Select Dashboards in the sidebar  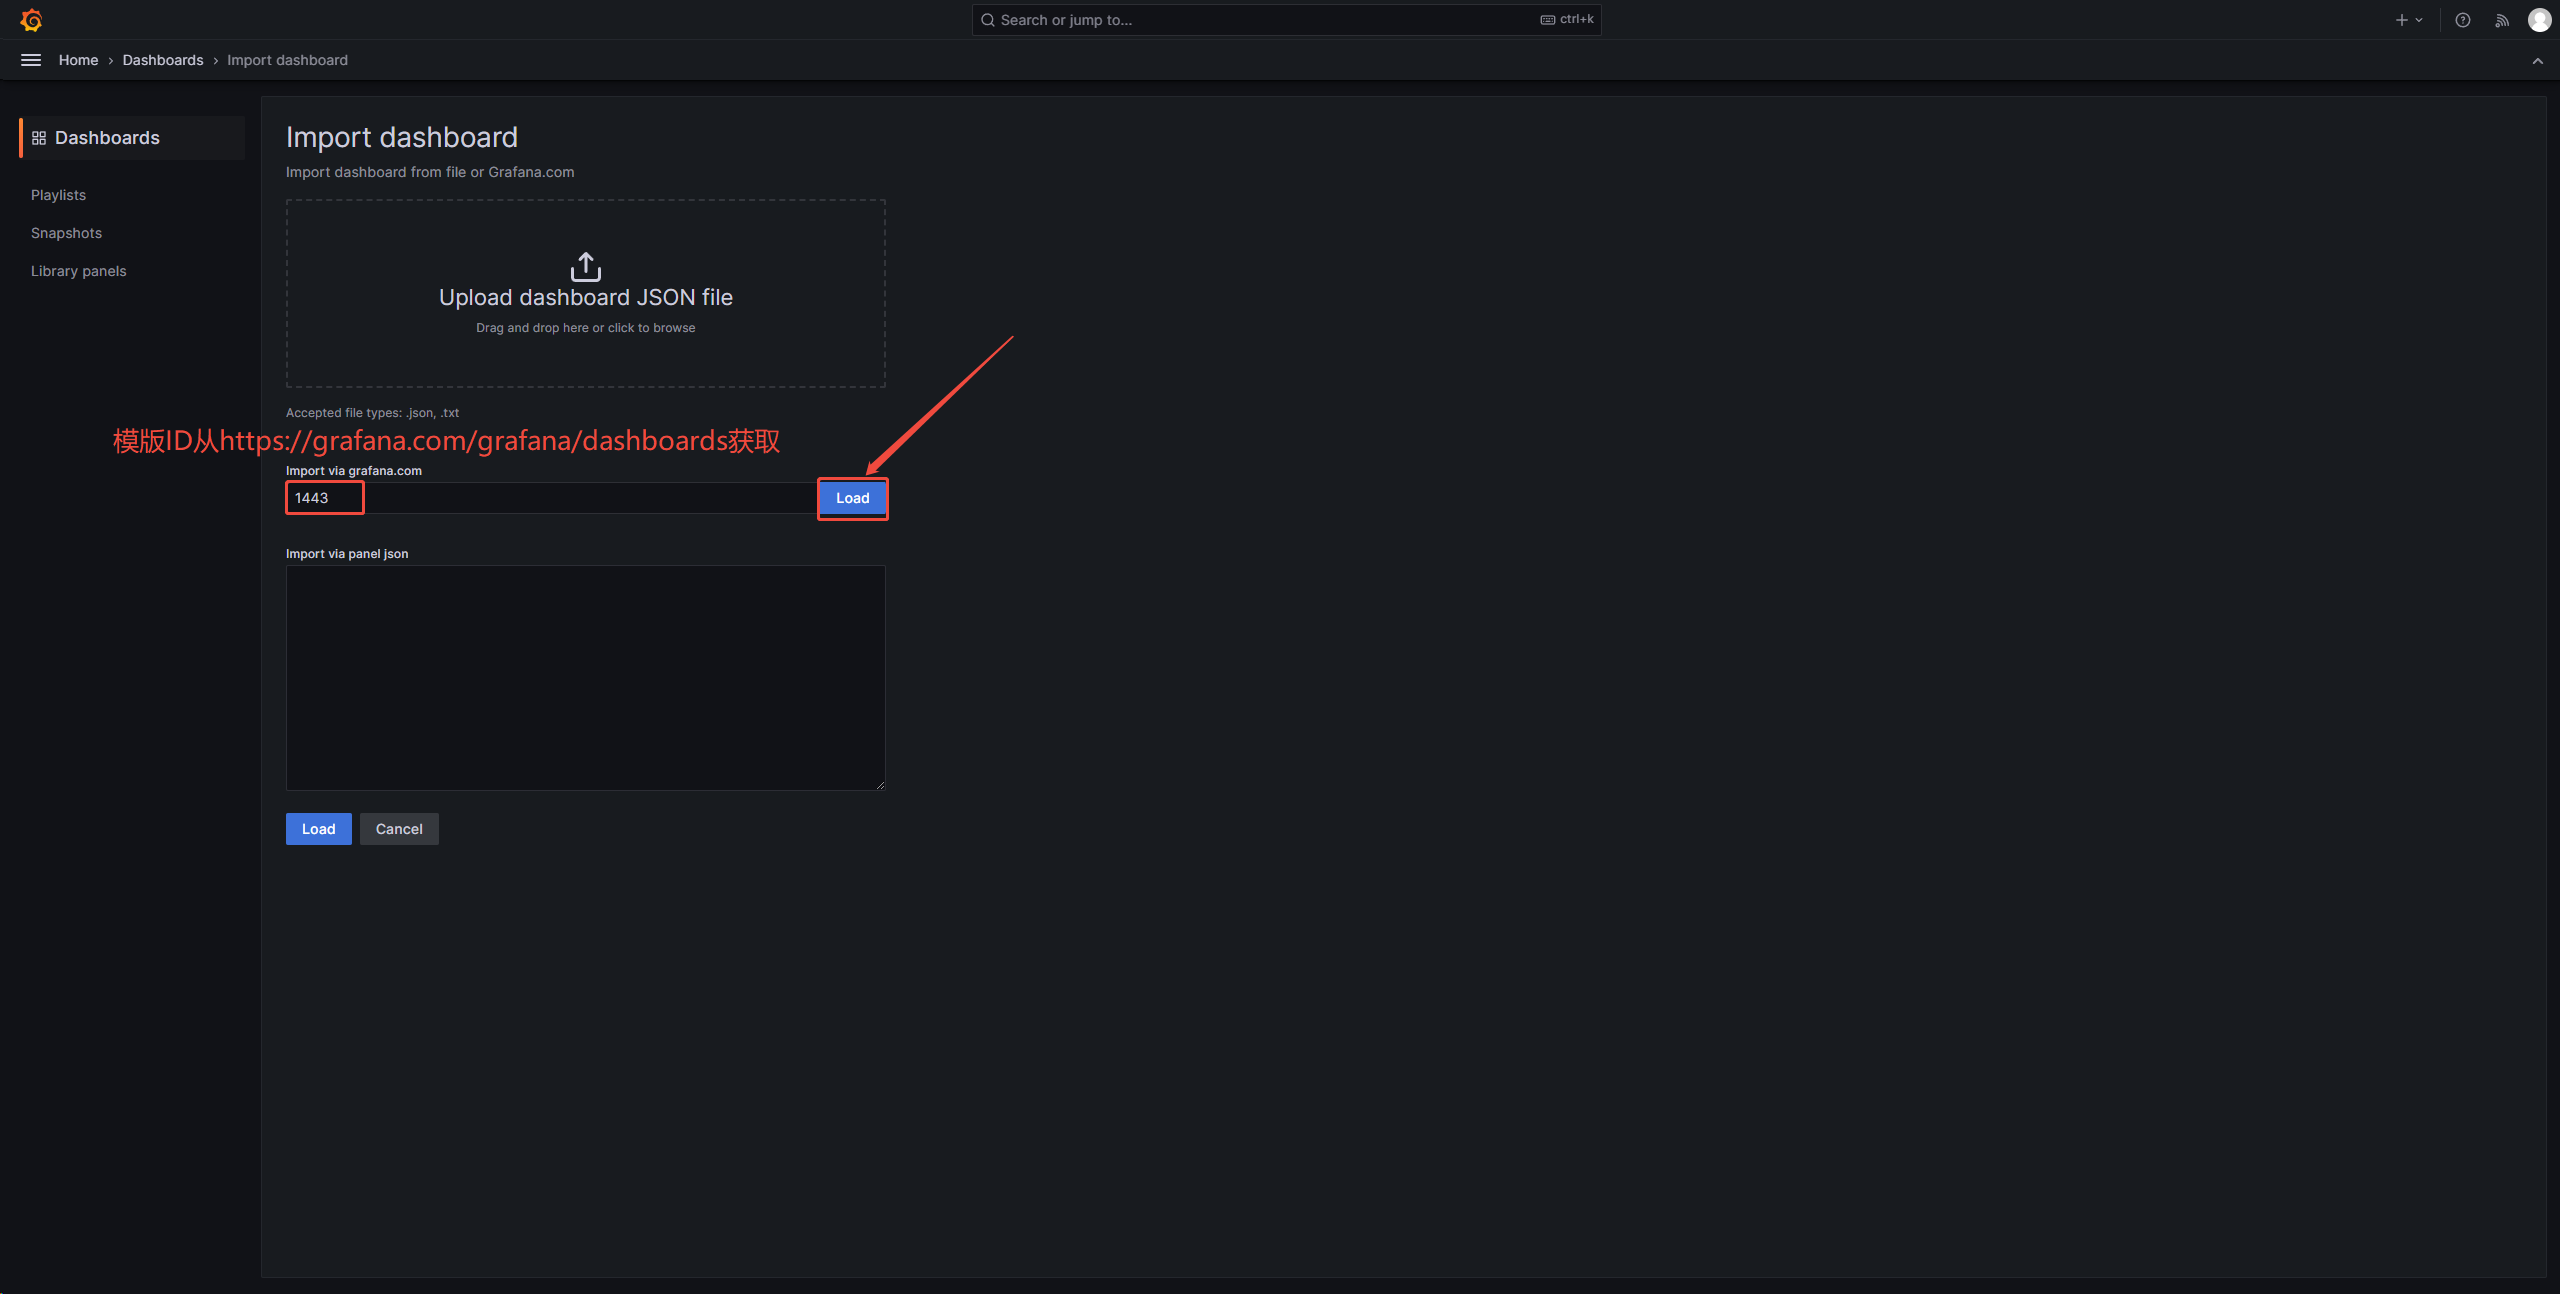(x=132, y=138)
